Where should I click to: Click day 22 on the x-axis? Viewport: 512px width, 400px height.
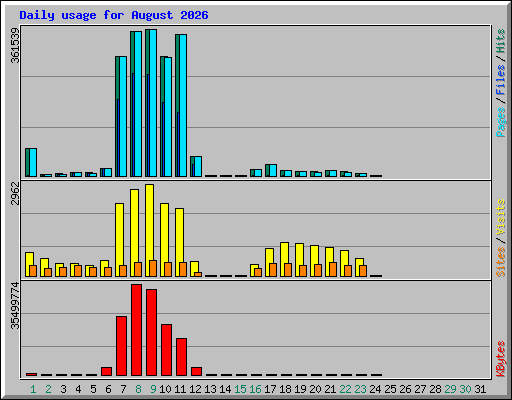click(x=345, y=389)
